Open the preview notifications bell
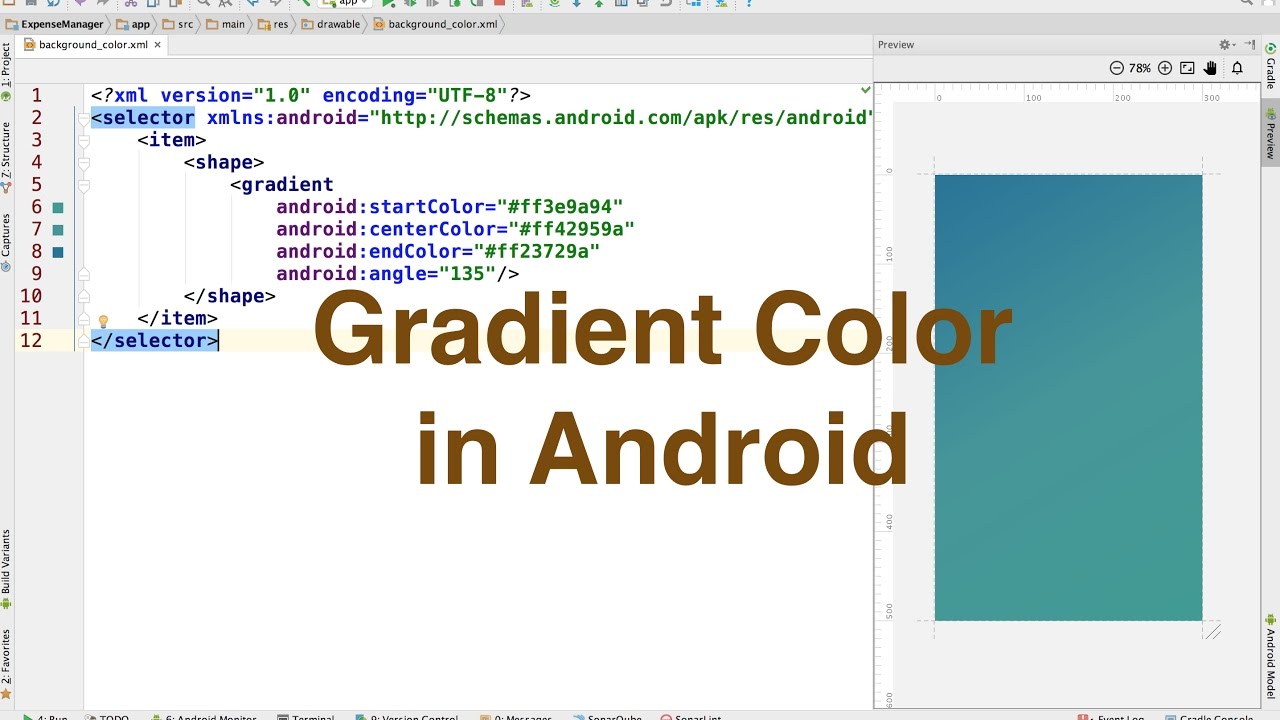The width and height of the screenshot is (1280, 720). click(1237, 68)
